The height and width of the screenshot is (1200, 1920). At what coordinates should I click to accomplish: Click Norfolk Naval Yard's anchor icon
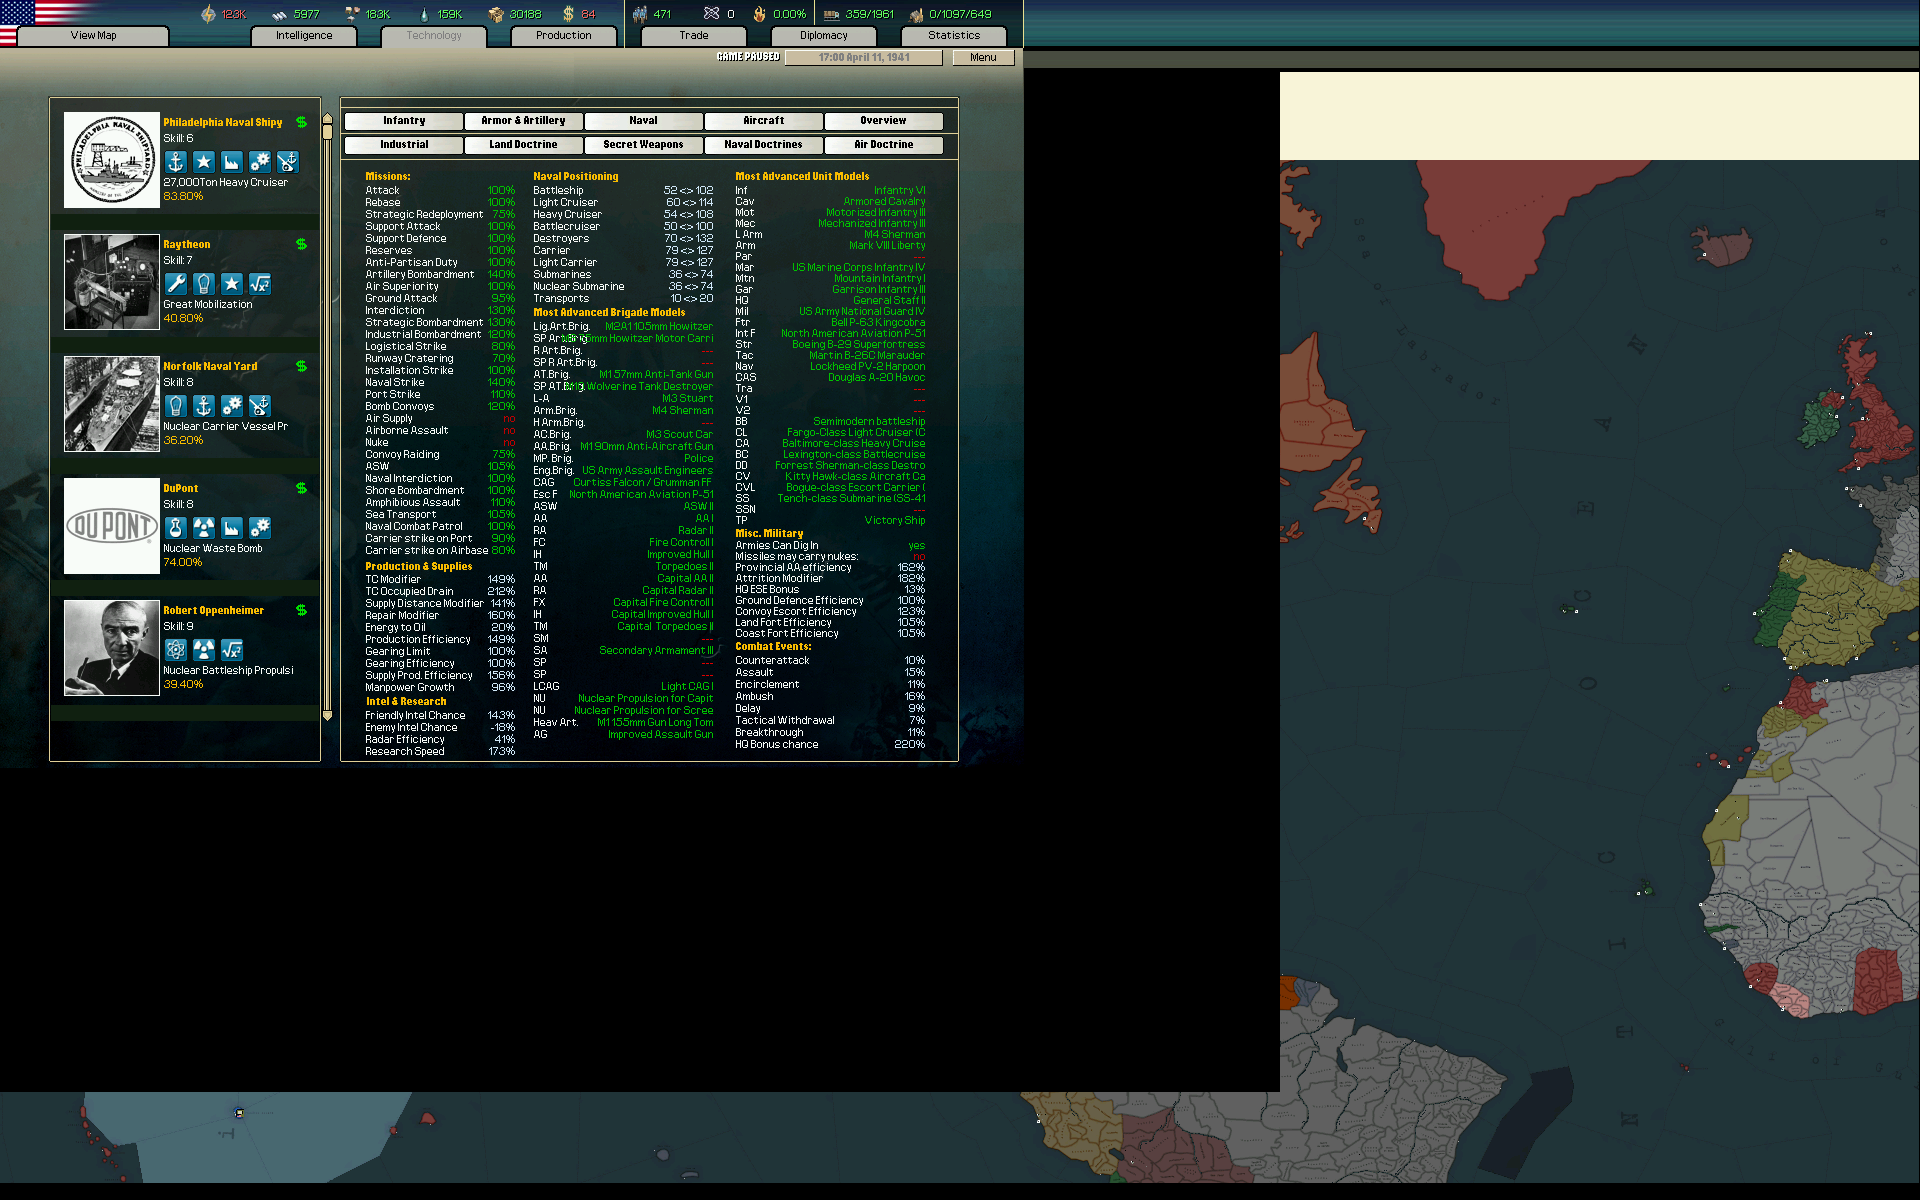click(x=204, y=406)
